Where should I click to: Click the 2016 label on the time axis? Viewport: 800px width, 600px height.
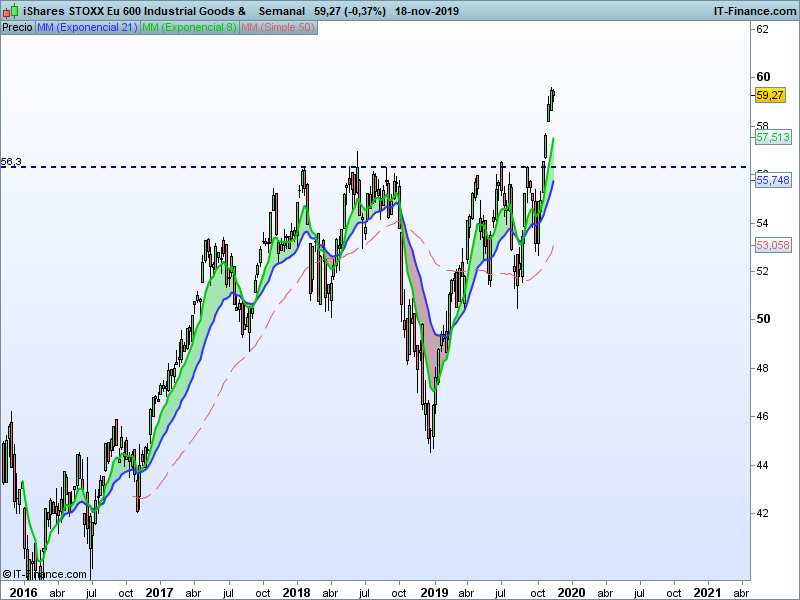pyautogui.click(x=24, y=592)
